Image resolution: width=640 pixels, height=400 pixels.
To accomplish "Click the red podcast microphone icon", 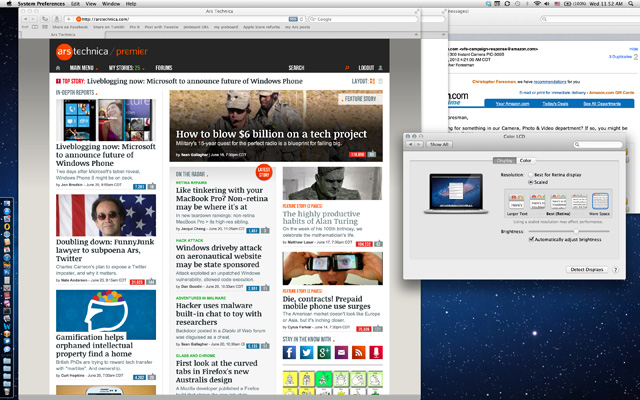I will [376, 352].
